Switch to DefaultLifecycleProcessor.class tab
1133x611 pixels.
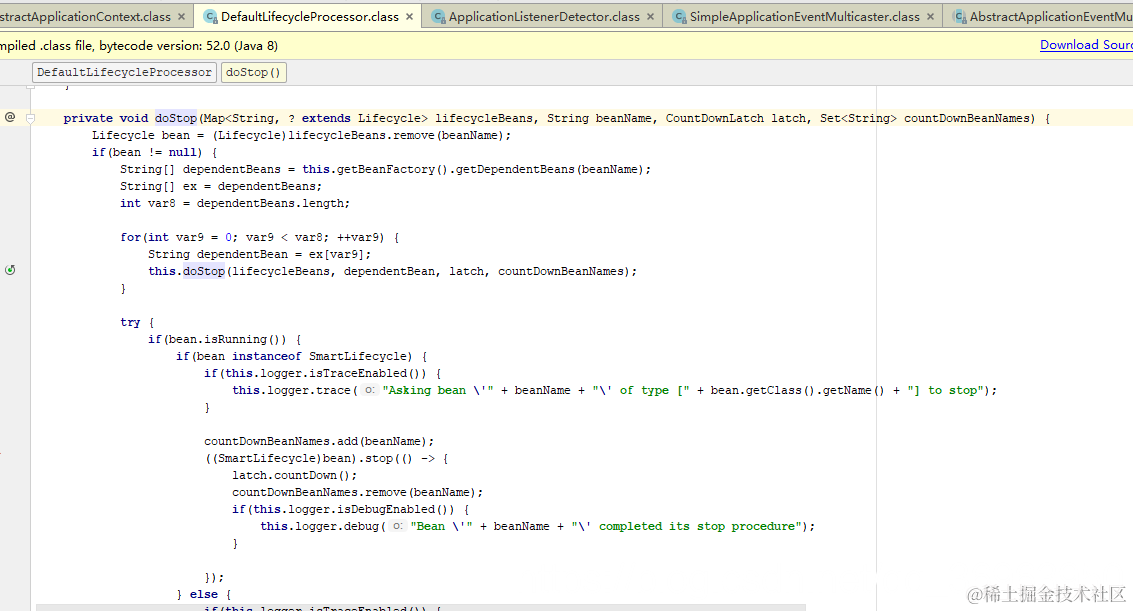pyautogui.click(x=309, y=17)
